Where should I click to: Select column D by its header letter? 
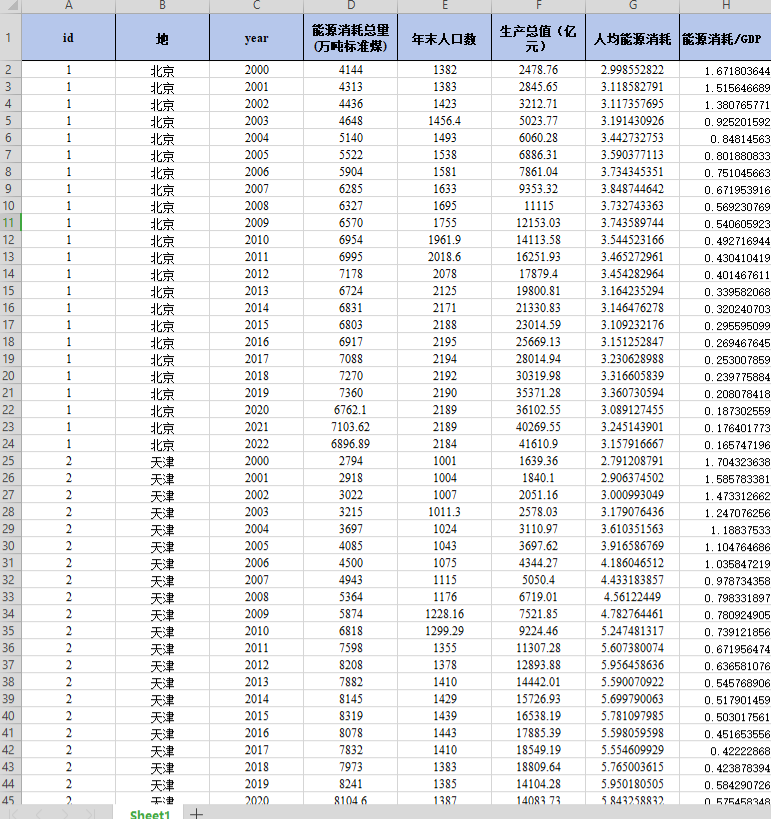[x=351, y=6]
